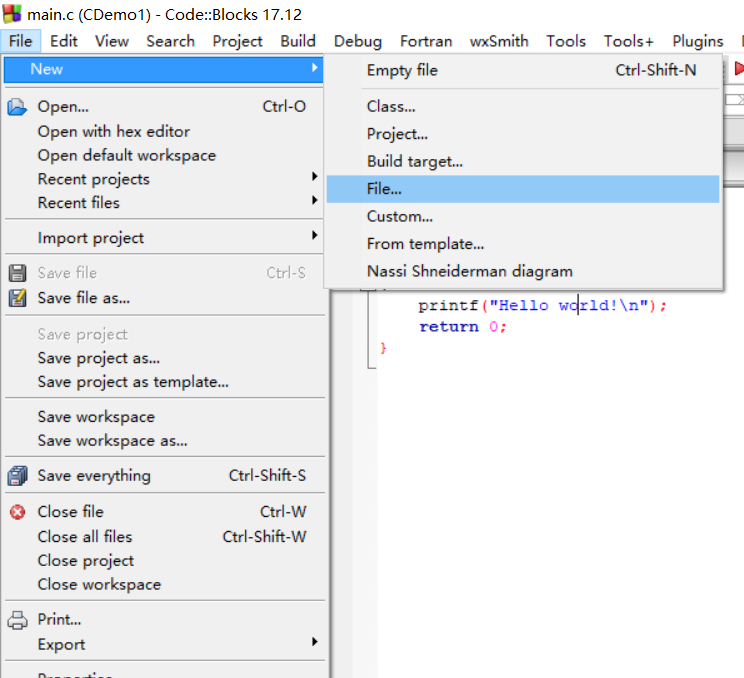Image resolution: width=744 pixels, height=678 pixels.
Task: Click Close project entry
Action: (x=163, y=560)
